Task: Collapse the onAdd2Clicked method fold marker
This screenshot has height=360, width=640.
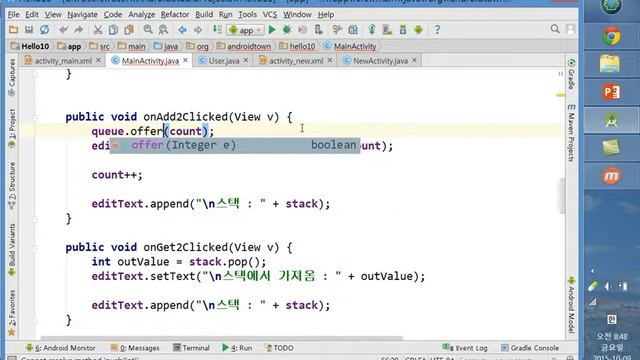Action: tap(35, 117)
